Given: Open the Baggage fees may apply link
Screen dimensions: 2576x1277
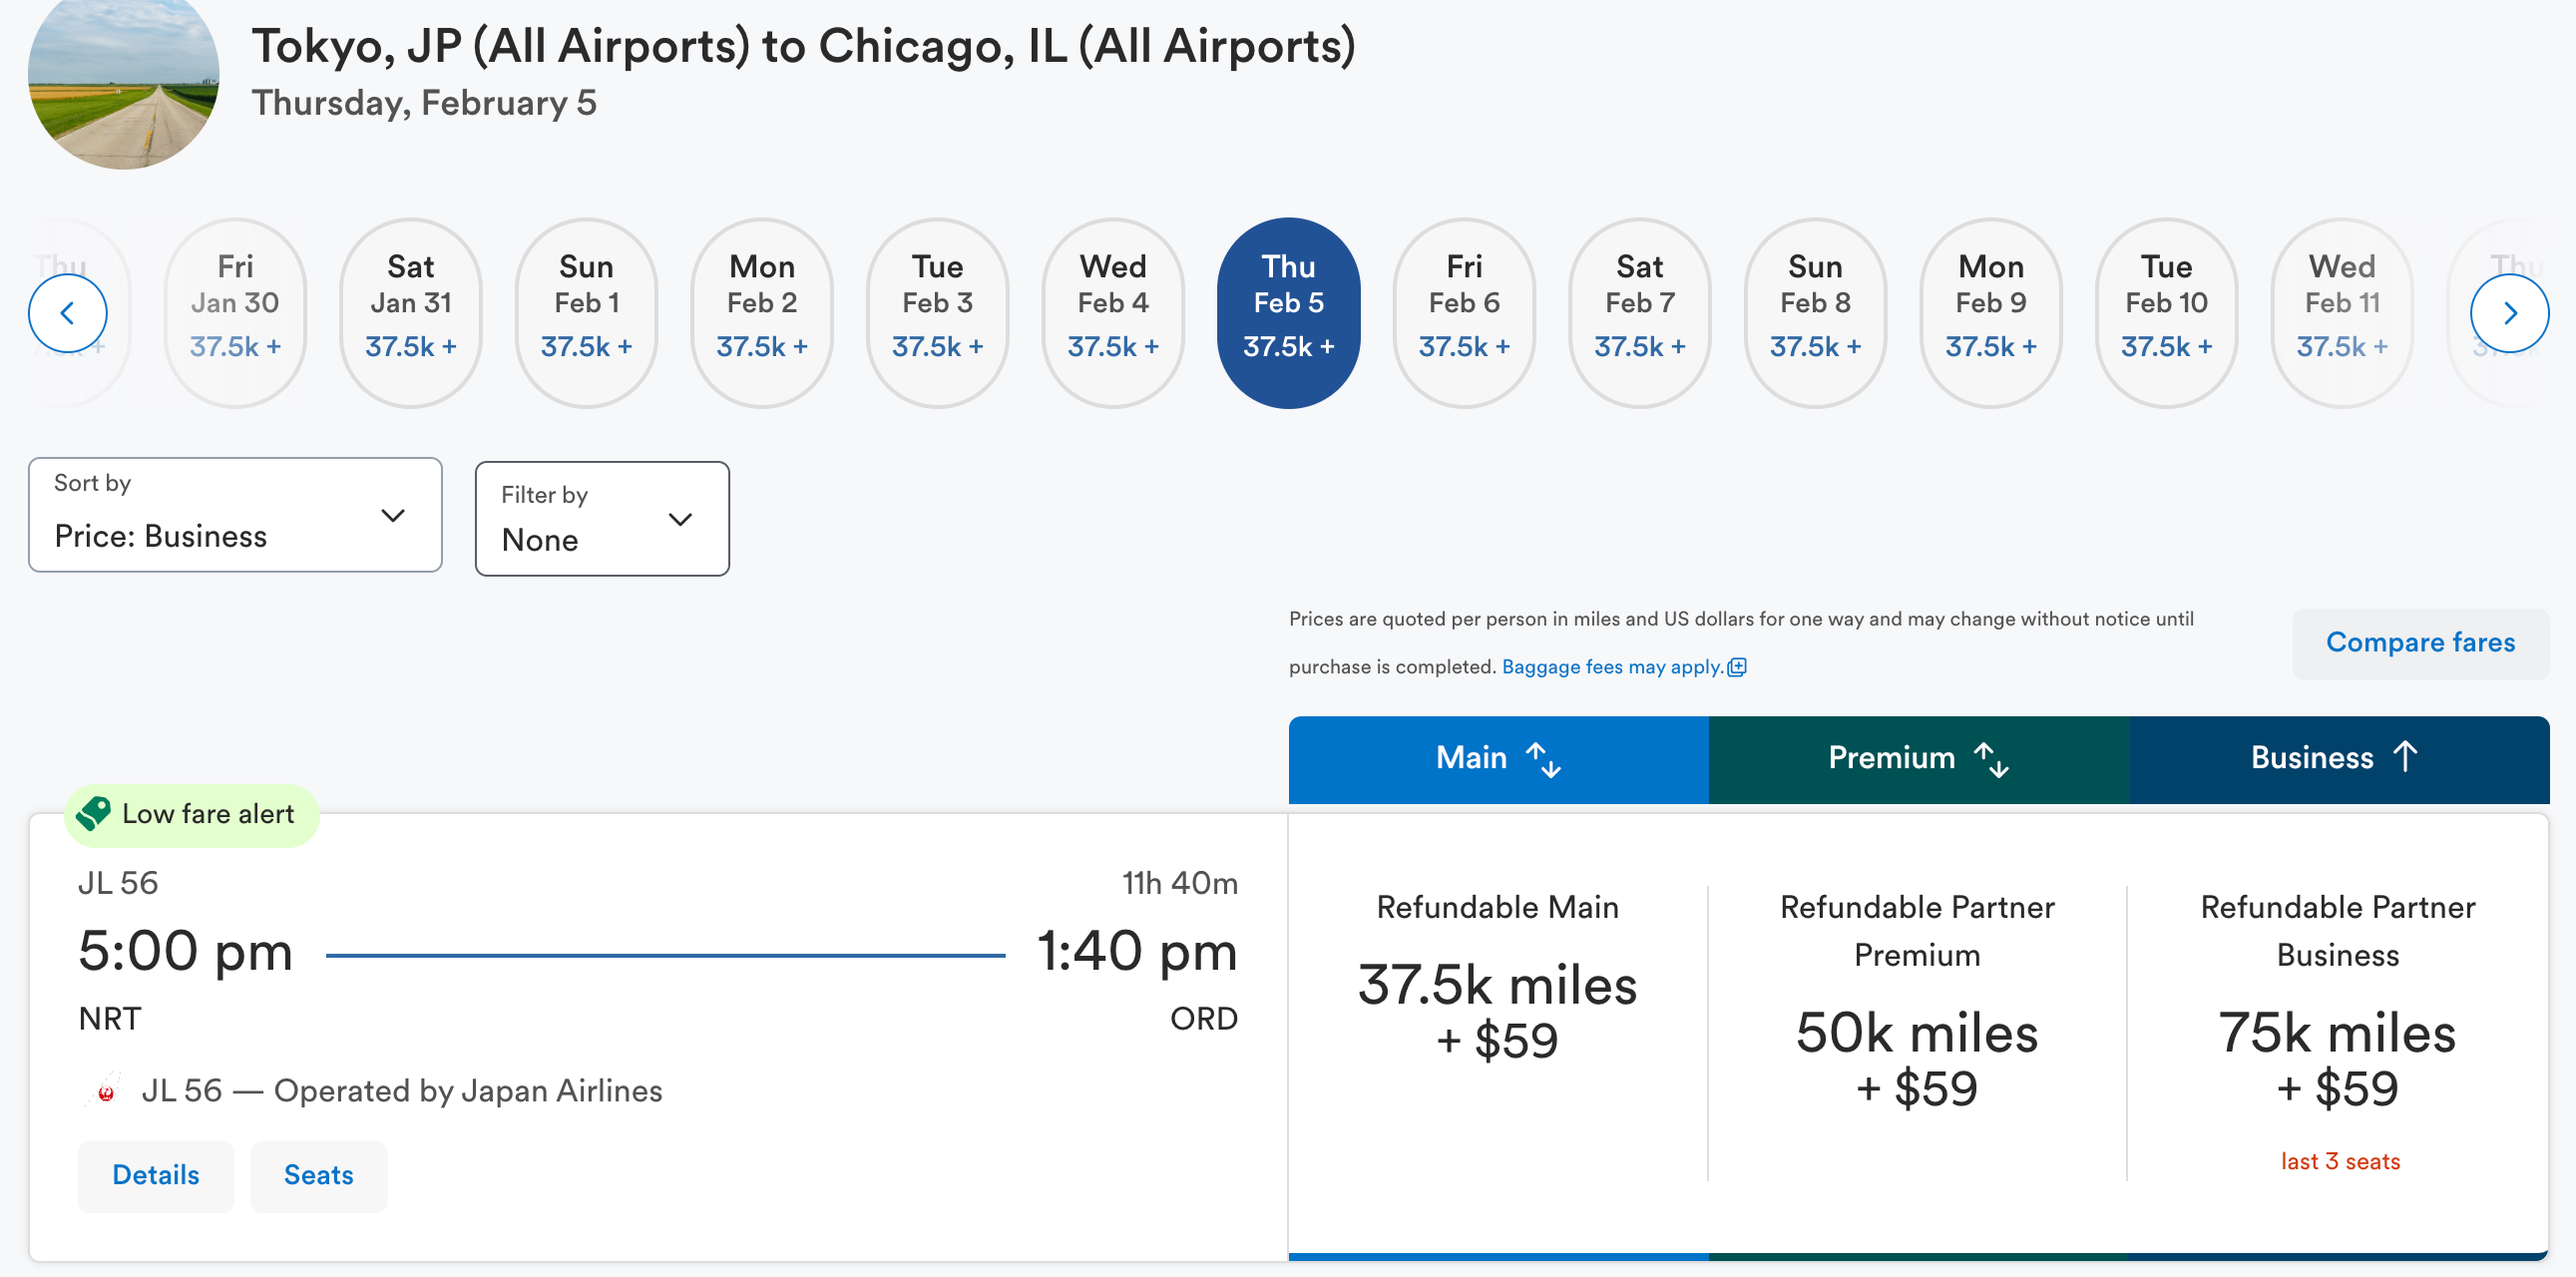Looking at the screenshot, I should pyautogui.click(x=1611, y=668).
